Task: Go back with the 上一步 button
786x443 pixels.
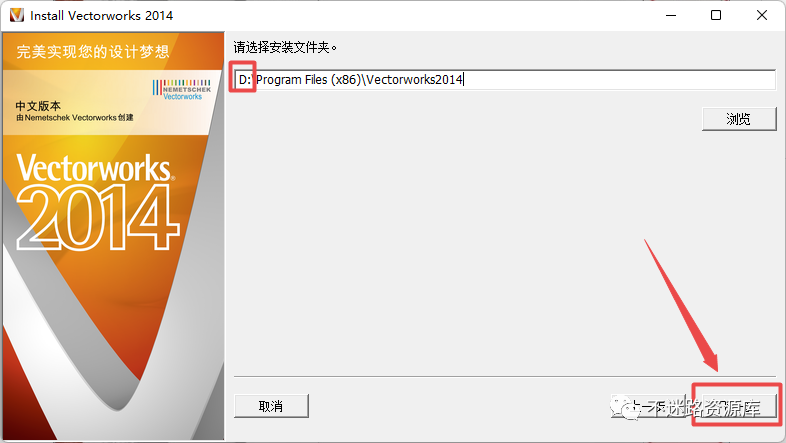Action: tap(648, 406)
